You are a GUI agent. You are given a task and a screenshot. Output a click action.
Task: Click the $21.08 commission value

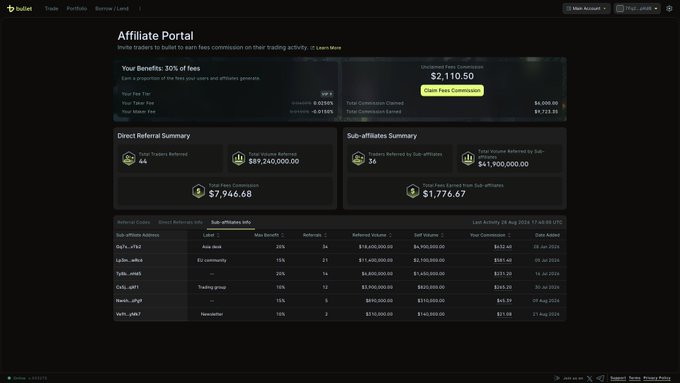[504, 314]
